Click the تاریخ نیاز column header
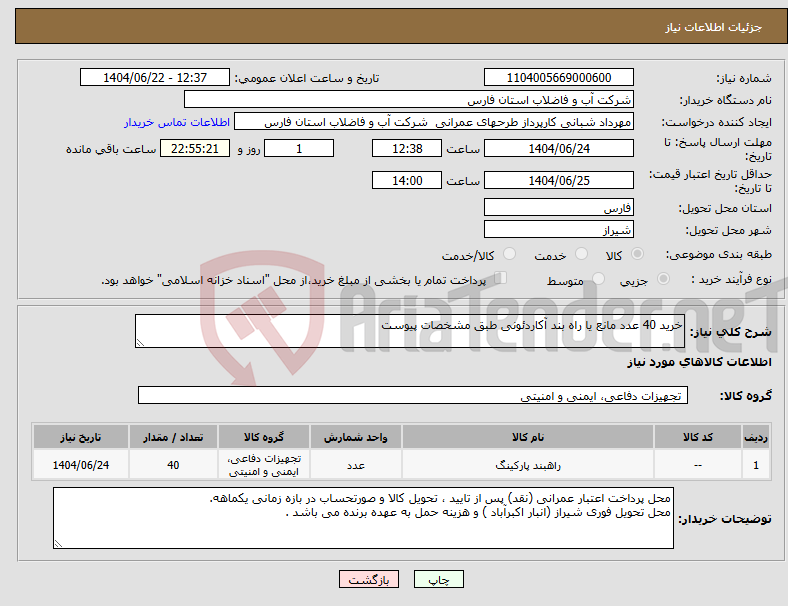 pos(80,437)
